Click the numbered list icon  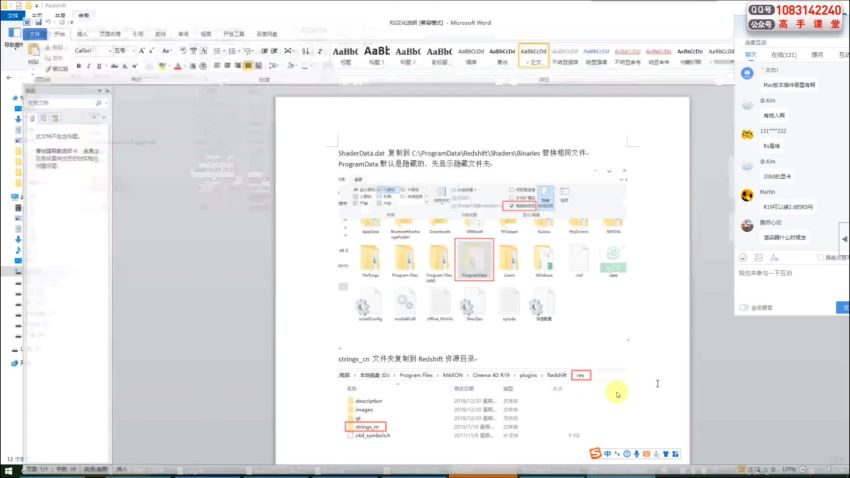pyautogui.click(x=233, y=50)
